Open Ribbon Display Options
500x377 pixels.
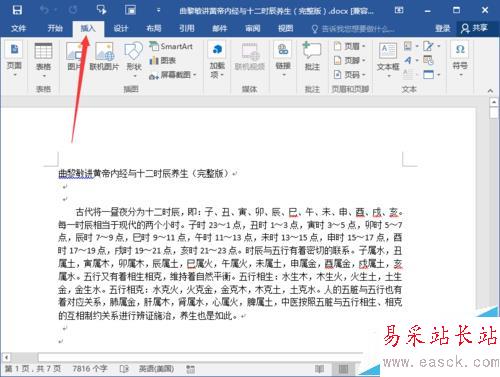point(399,10)
